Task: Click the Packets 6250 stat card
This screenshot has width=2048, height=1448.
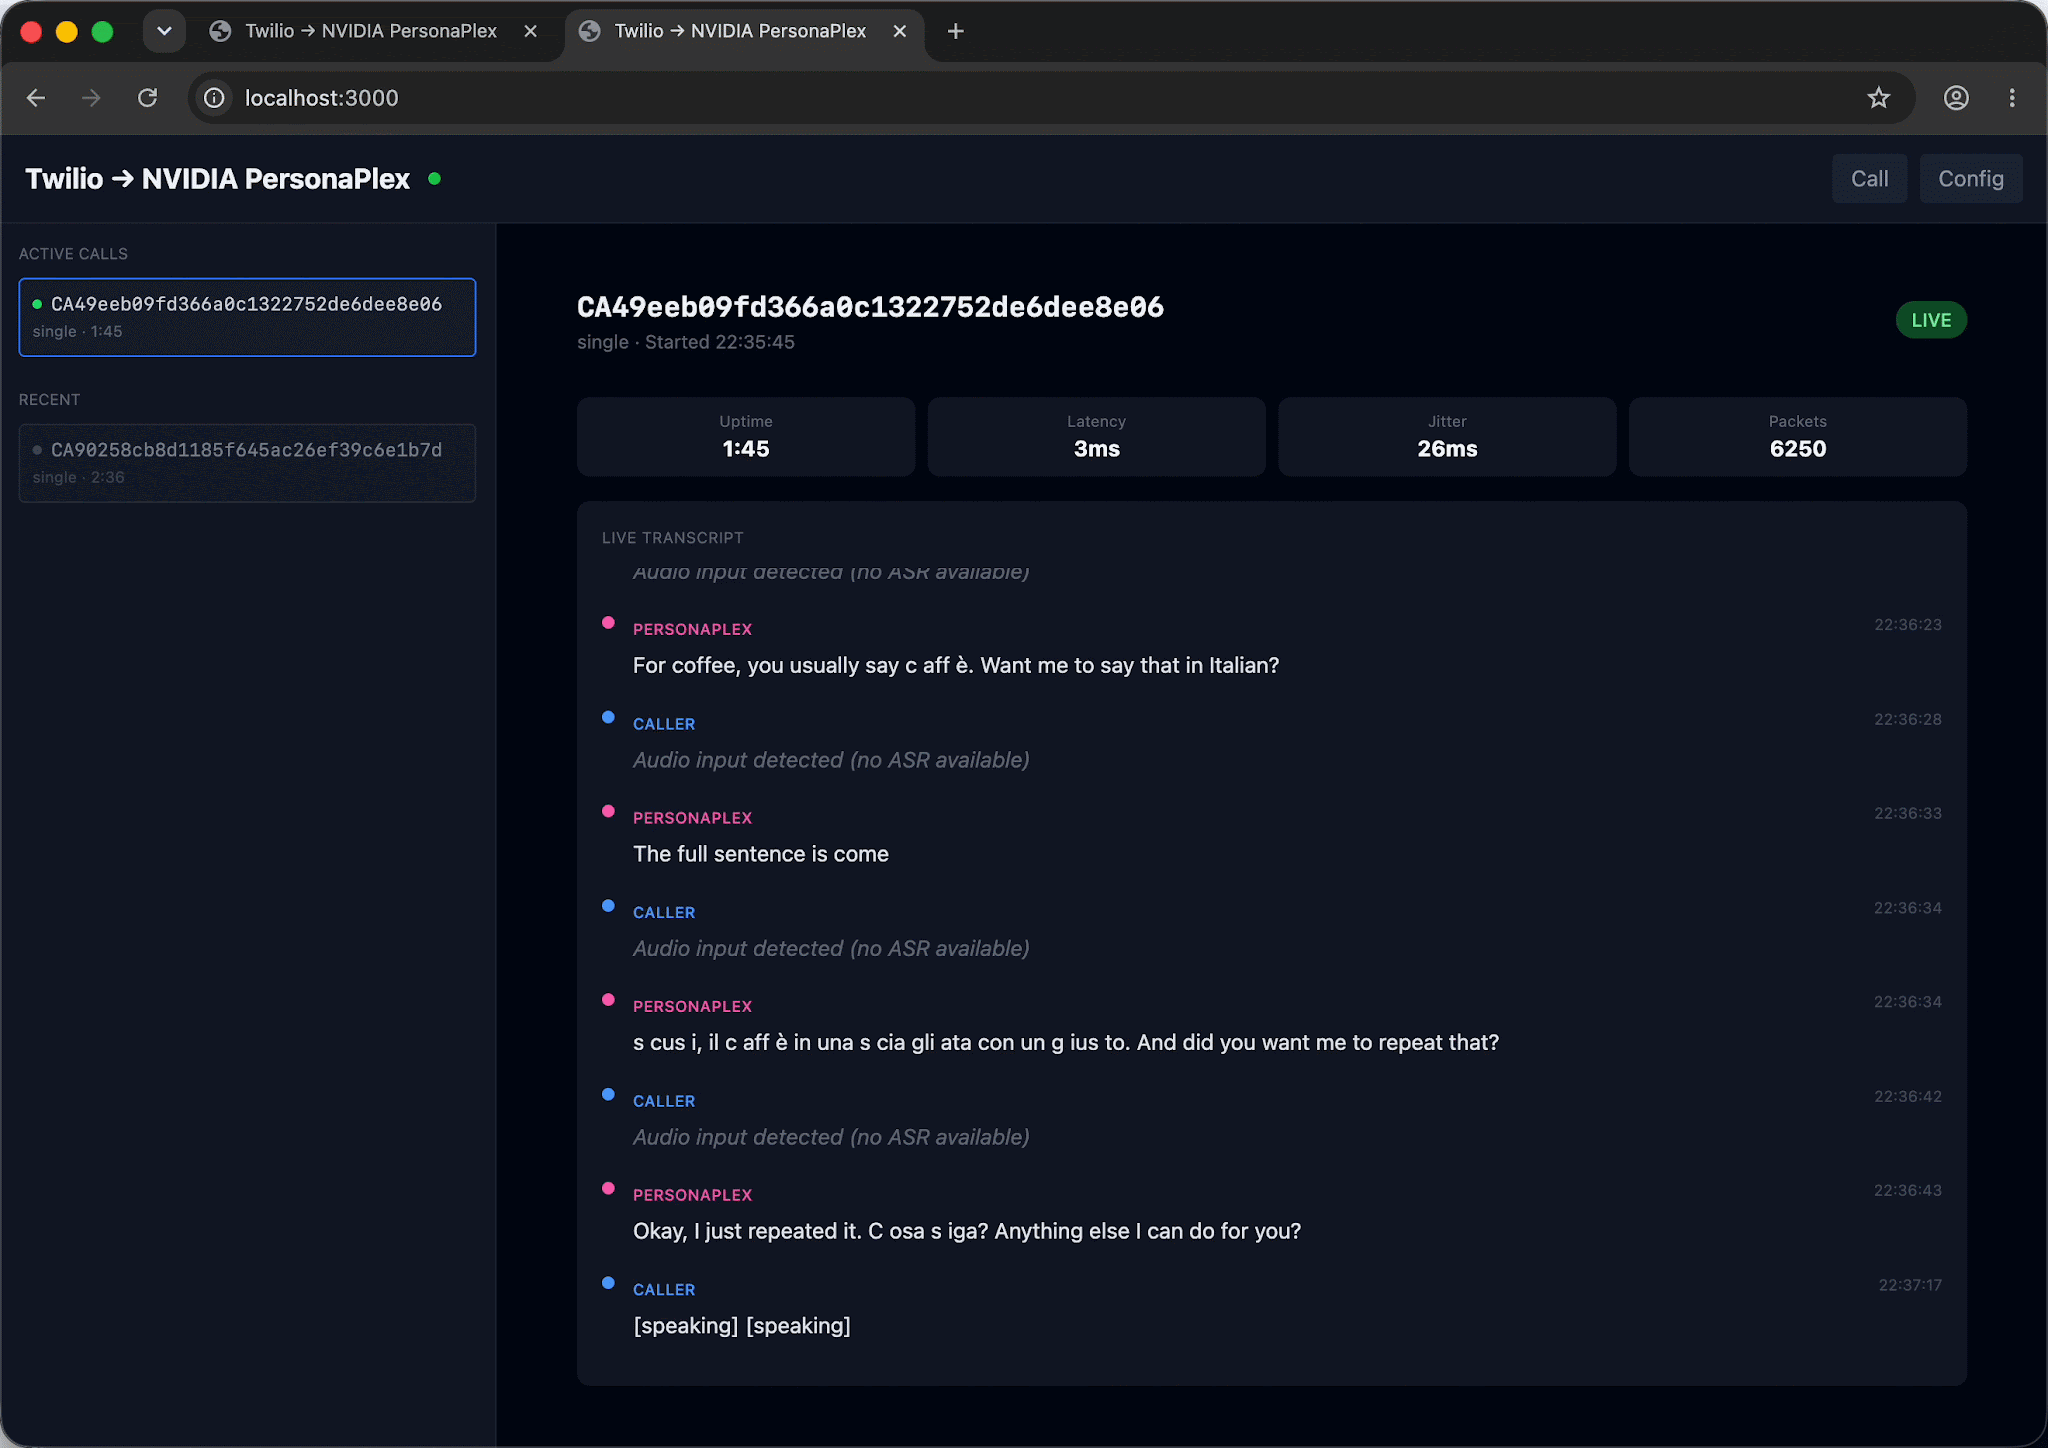Action: [1797, 437]
